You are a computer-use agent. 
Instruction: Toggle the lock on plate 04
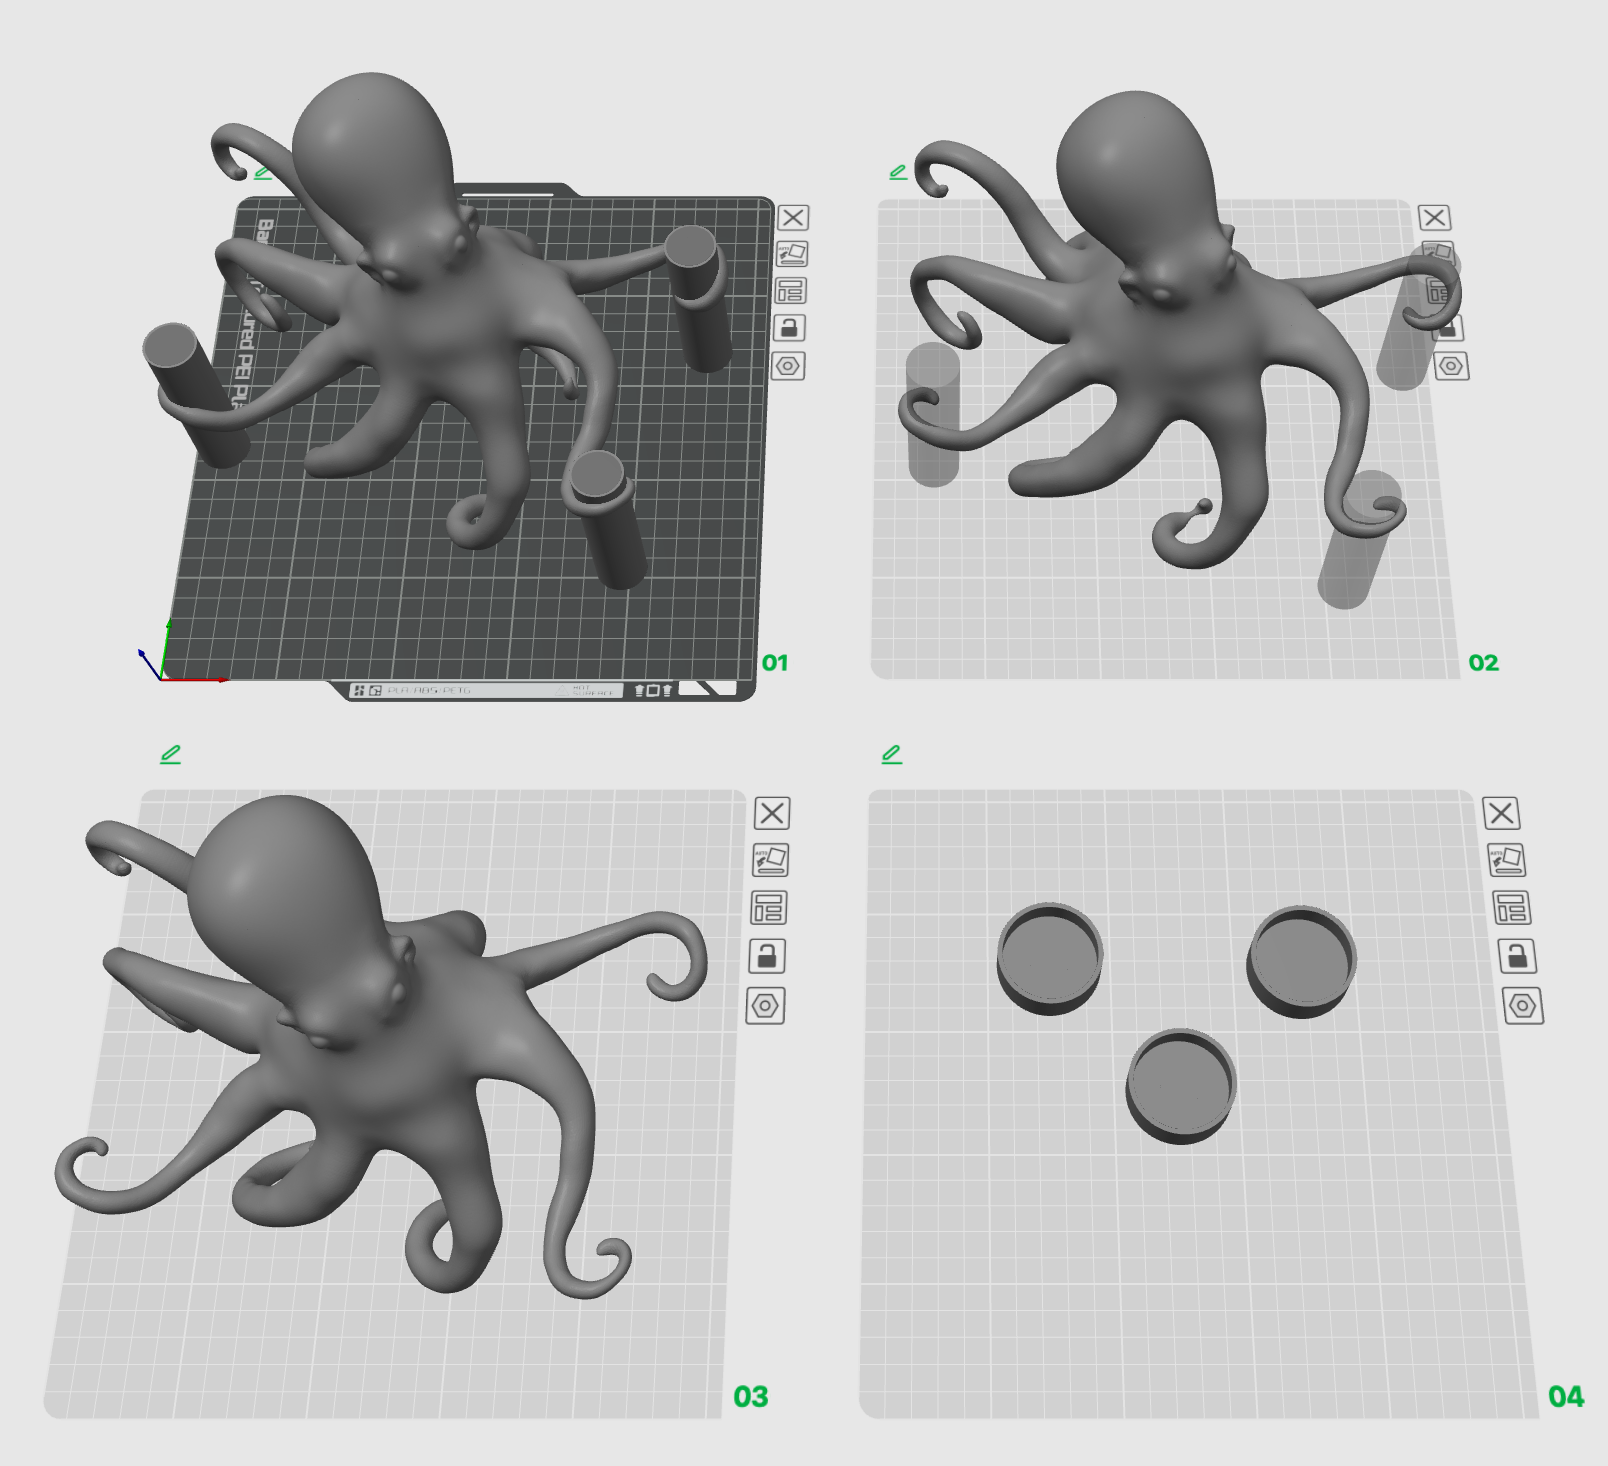(1518, 957)
